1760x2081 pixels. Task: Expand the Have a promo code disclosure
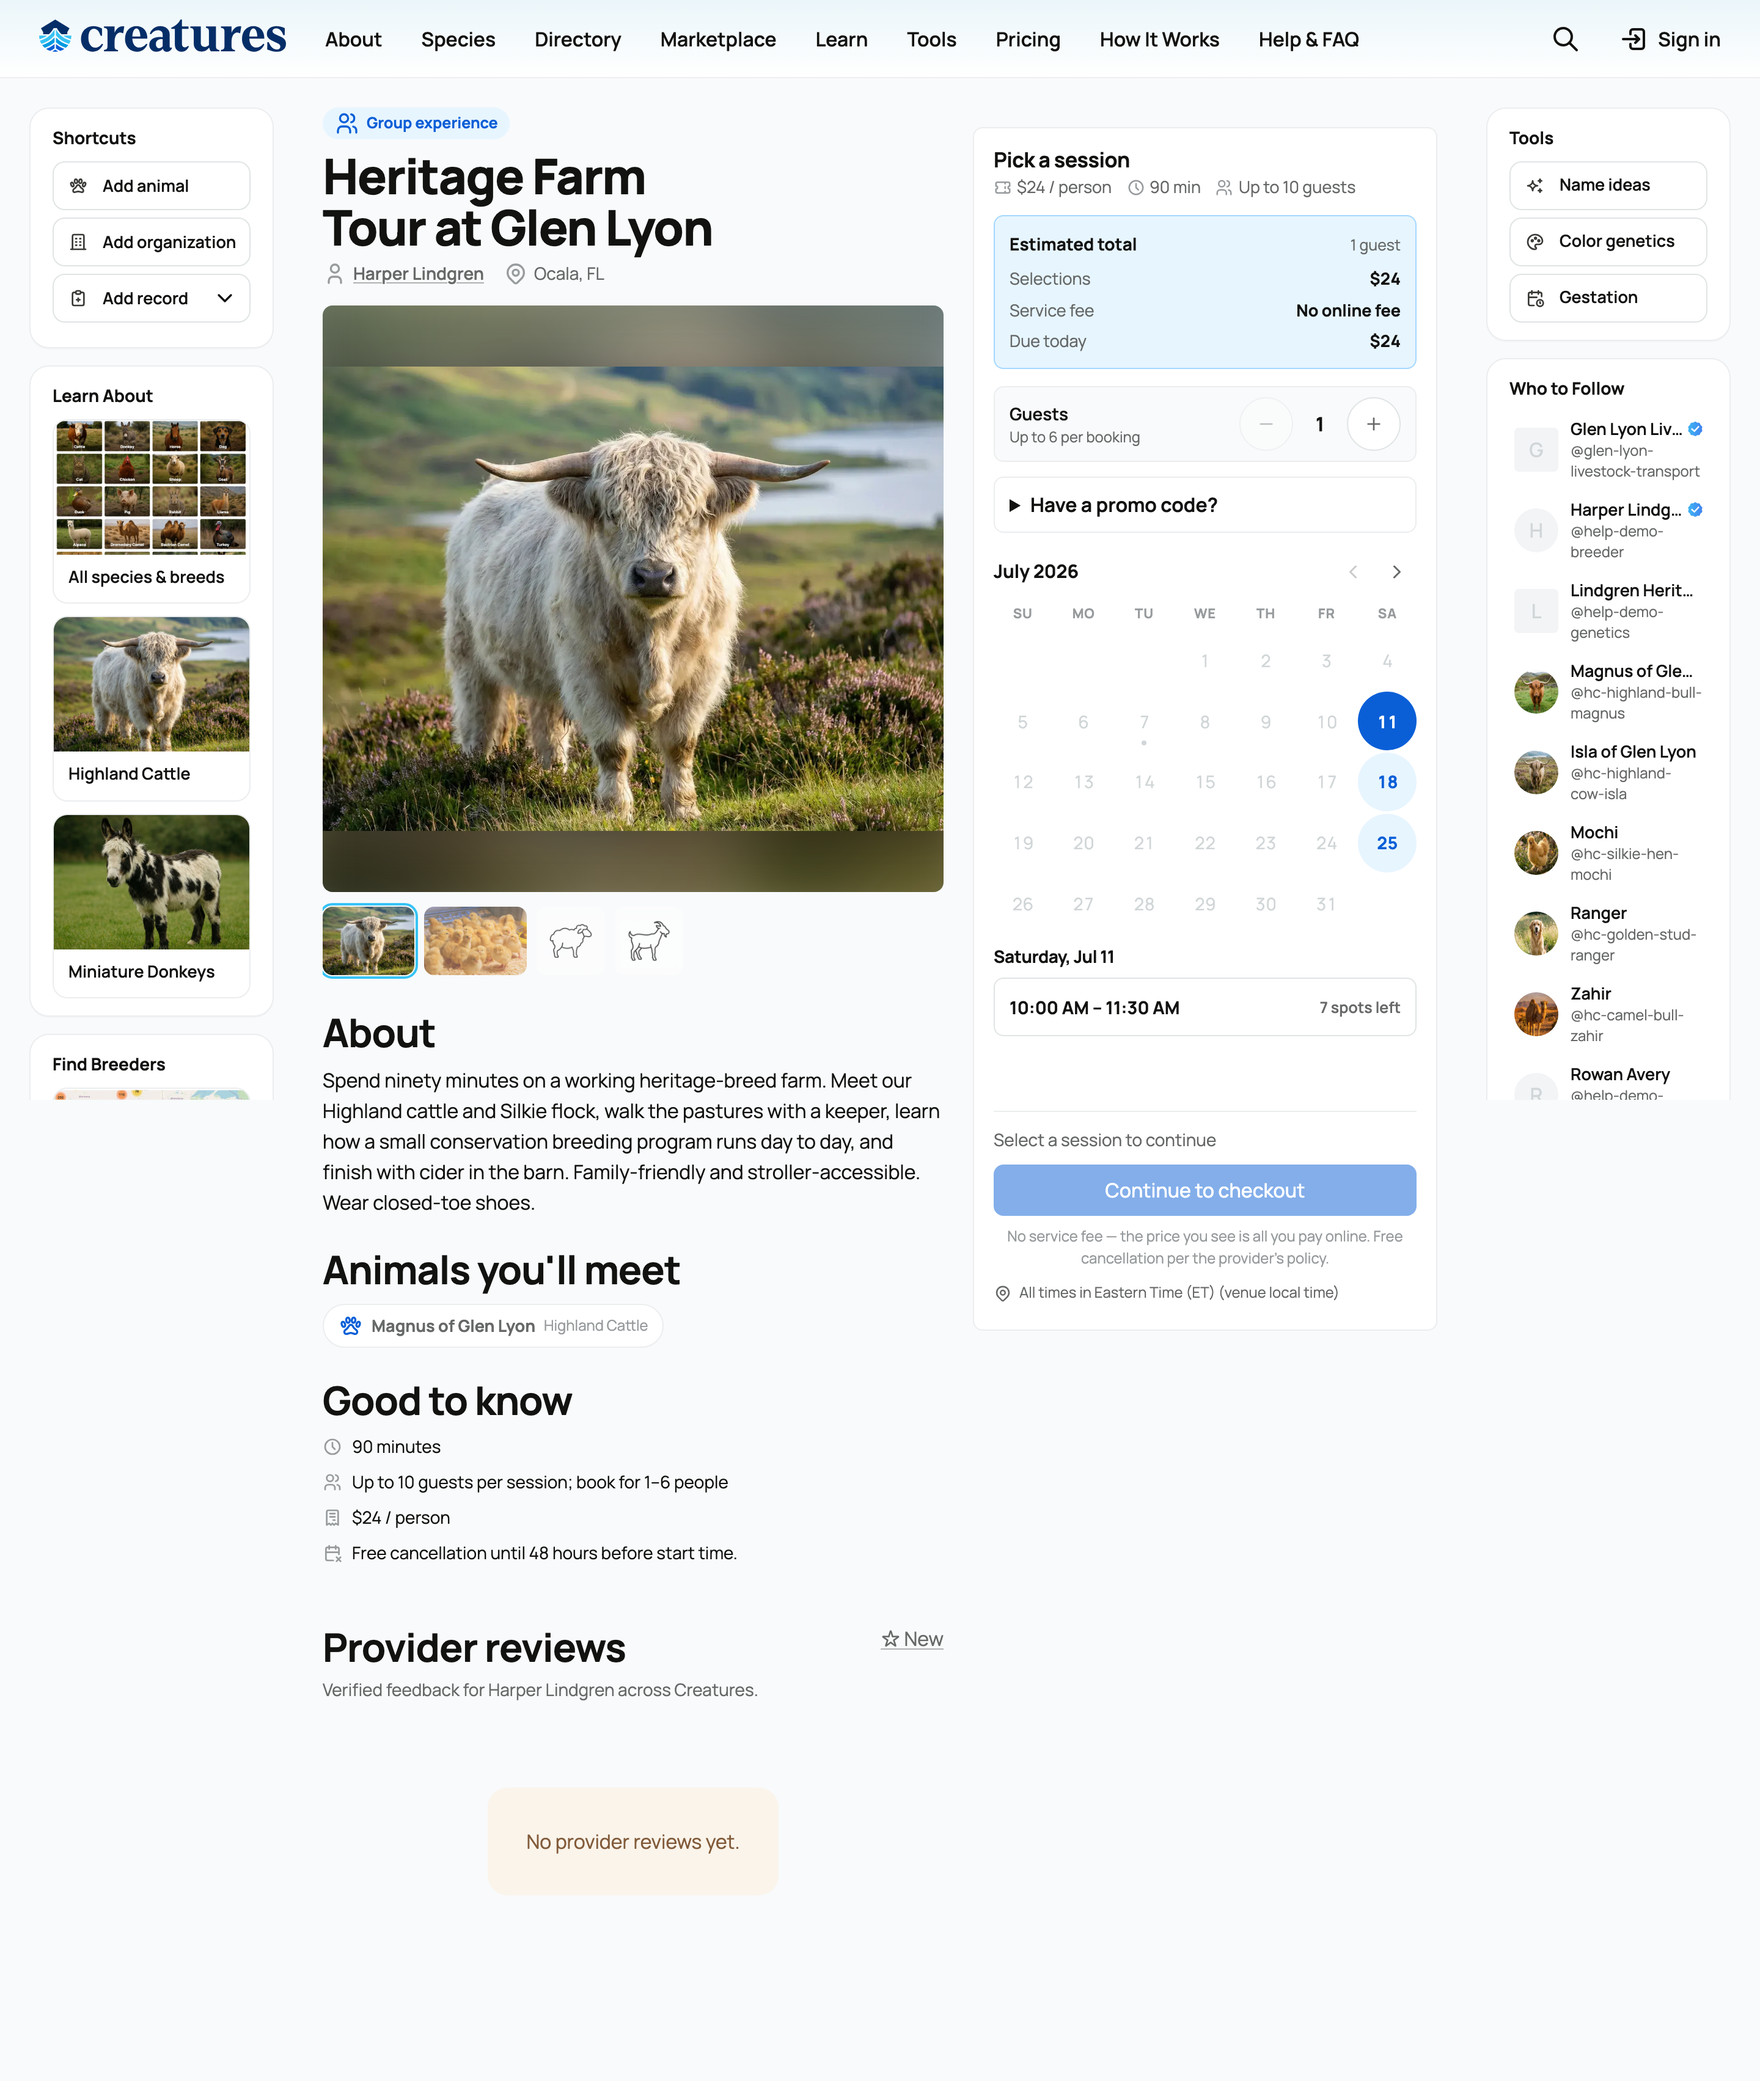coord(1204,505)
